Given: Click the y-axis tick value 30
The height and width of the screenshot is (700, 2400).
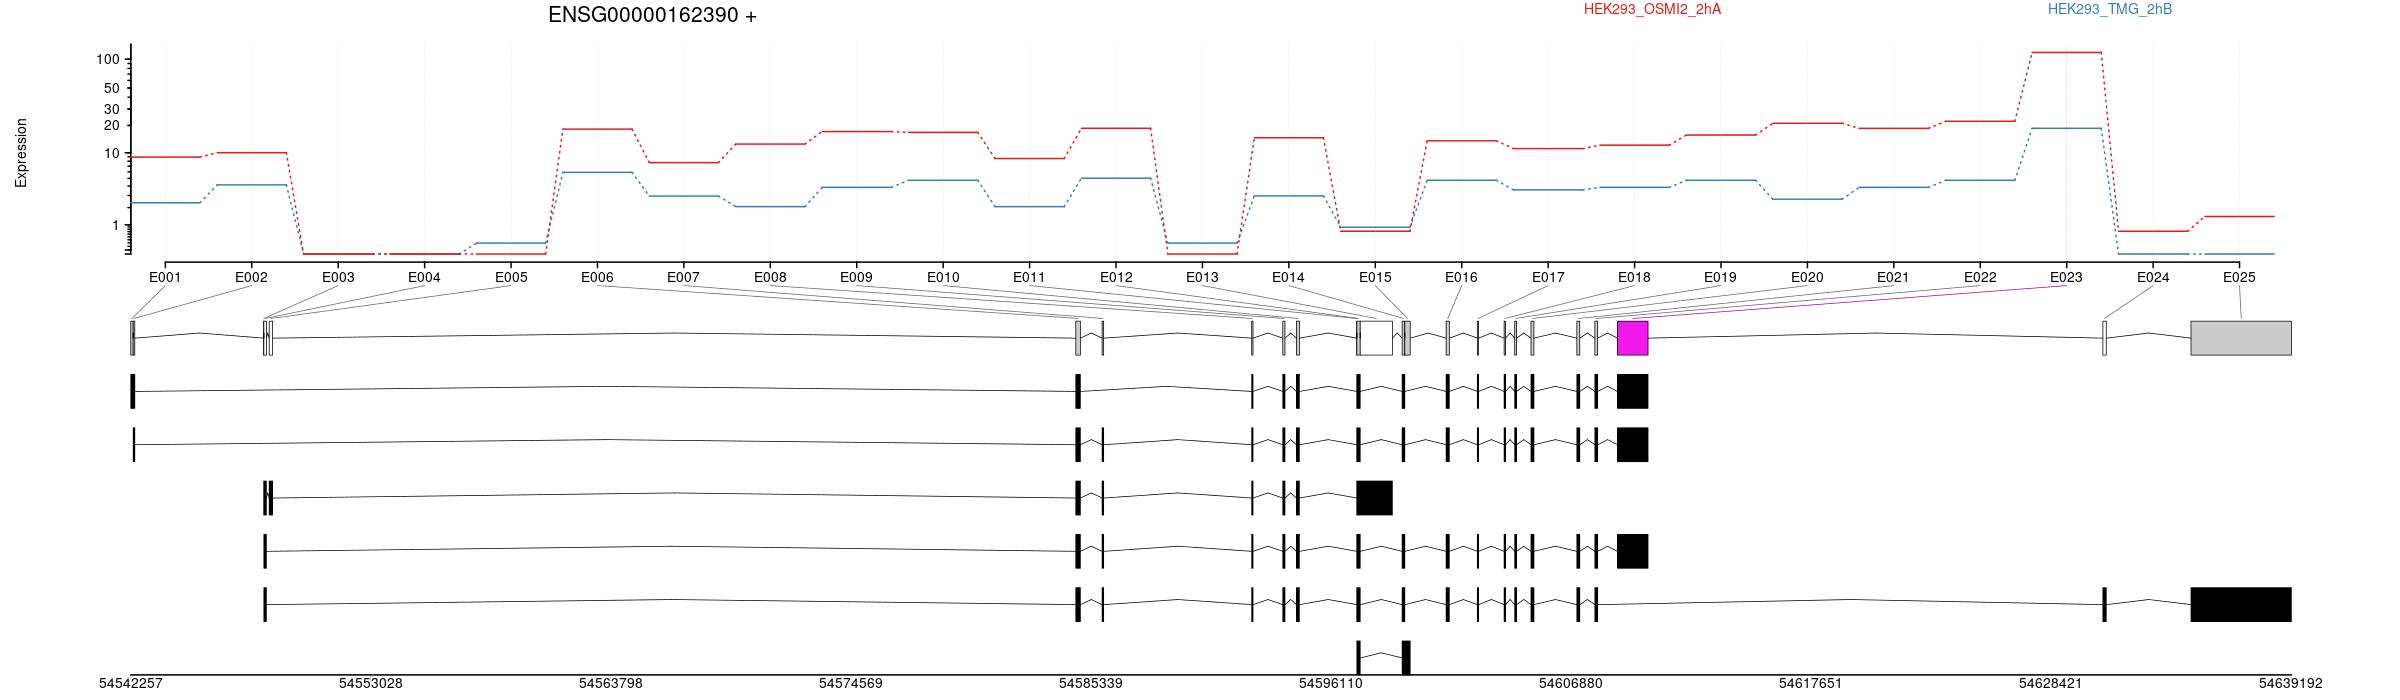Looking at the screenshot, I should click(112, 109).
